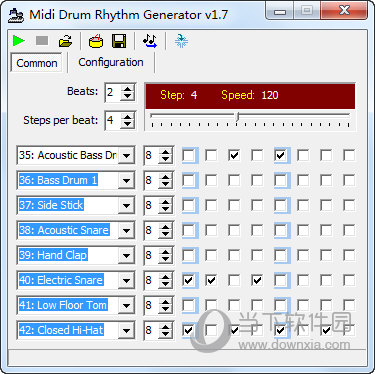
Task: Raise volume stepper for Side Stick row
Action: (166, 202)
